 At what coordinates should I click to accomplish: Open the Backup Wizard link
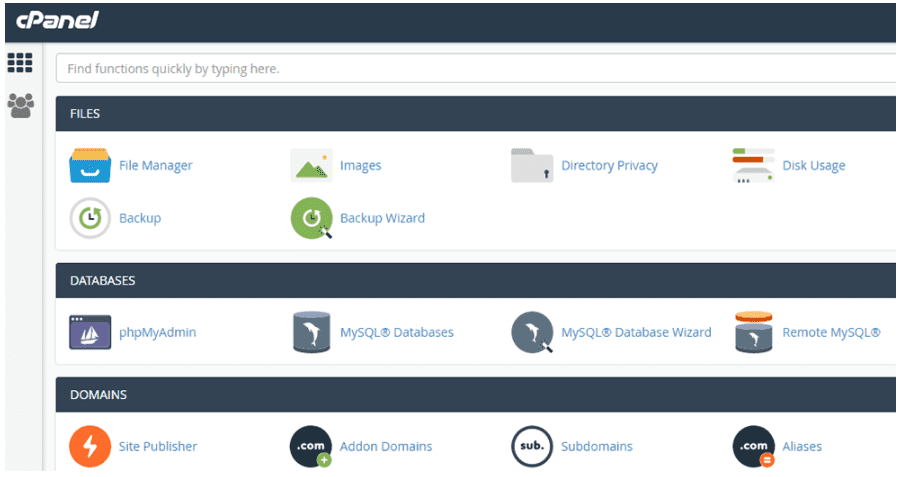tap(382, 218)
